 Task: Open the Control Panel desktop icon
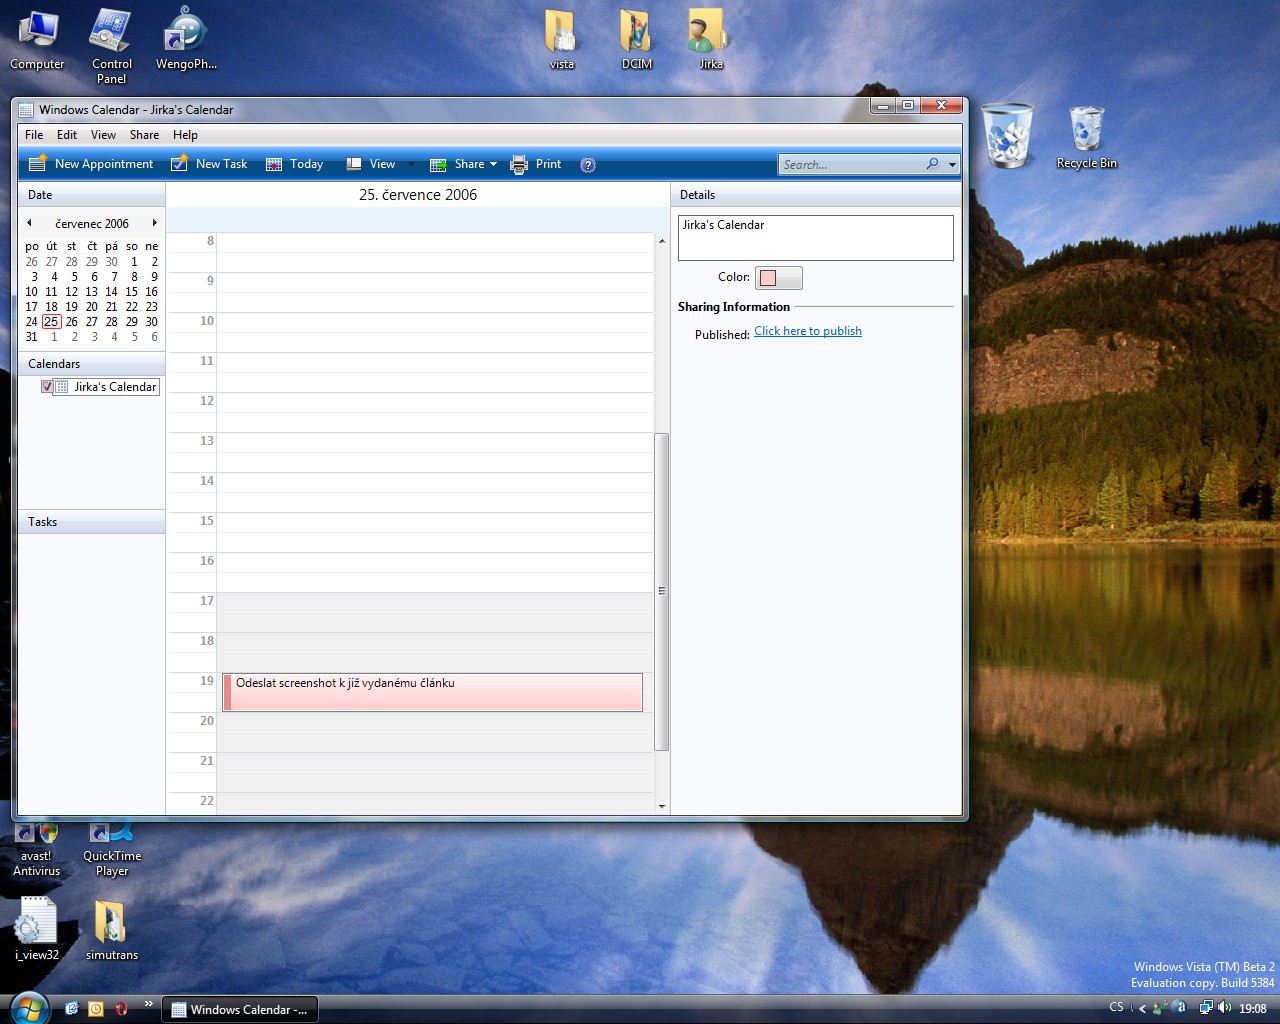coord(112,46)
